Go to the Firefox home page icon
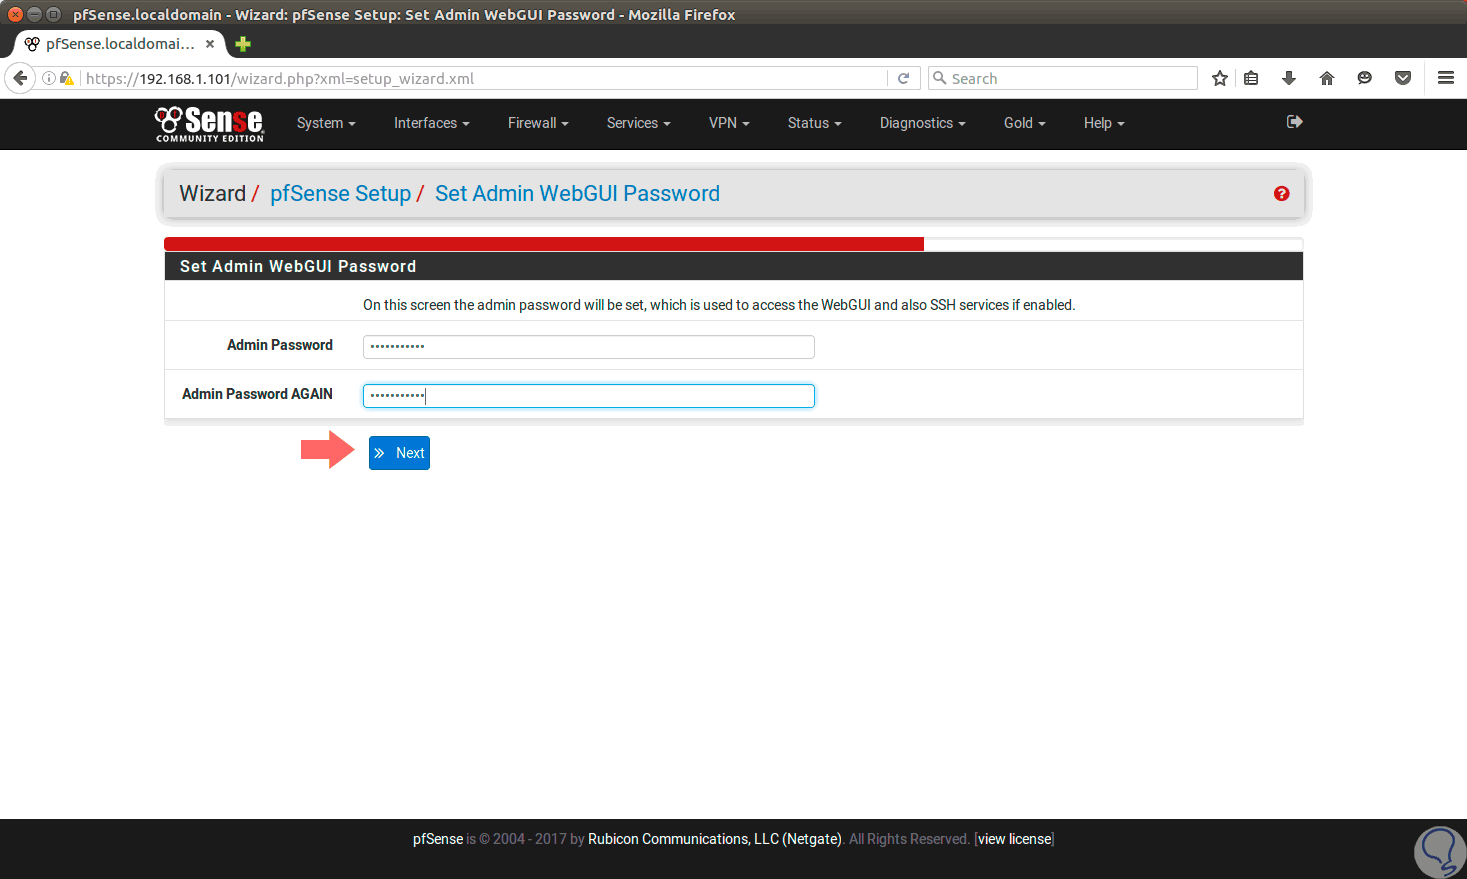Viewport: 1467px width, 879px height. pos(1327,78)
